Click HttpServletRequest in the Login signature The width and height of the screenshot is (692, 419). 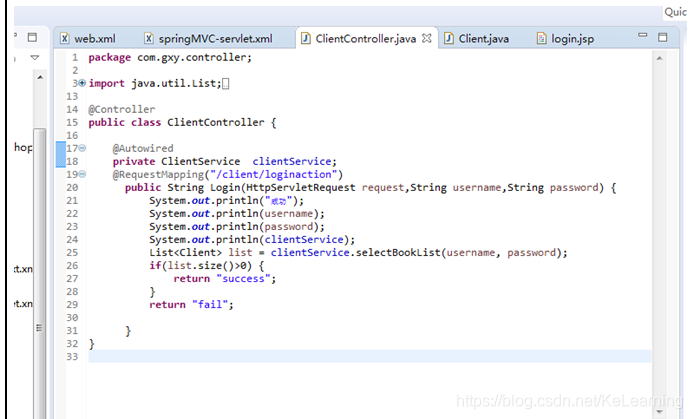301,188
